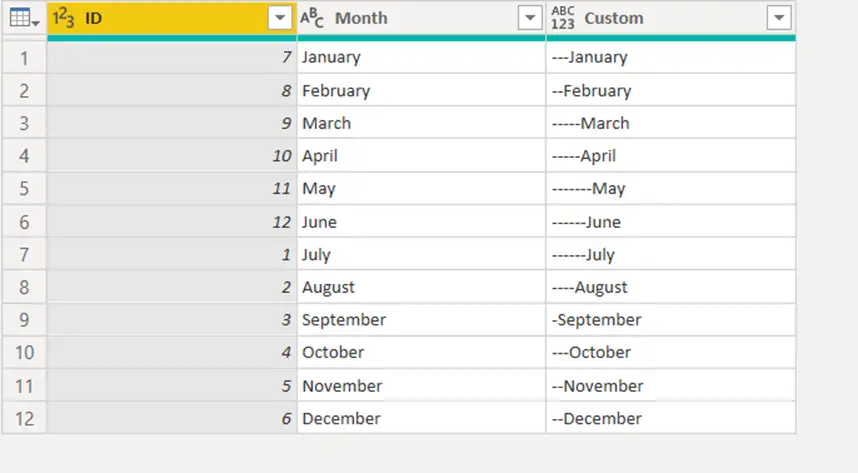Click the Month cell 'September'
Viewport: 858px width, 473px height.
(x=421, y=320)
